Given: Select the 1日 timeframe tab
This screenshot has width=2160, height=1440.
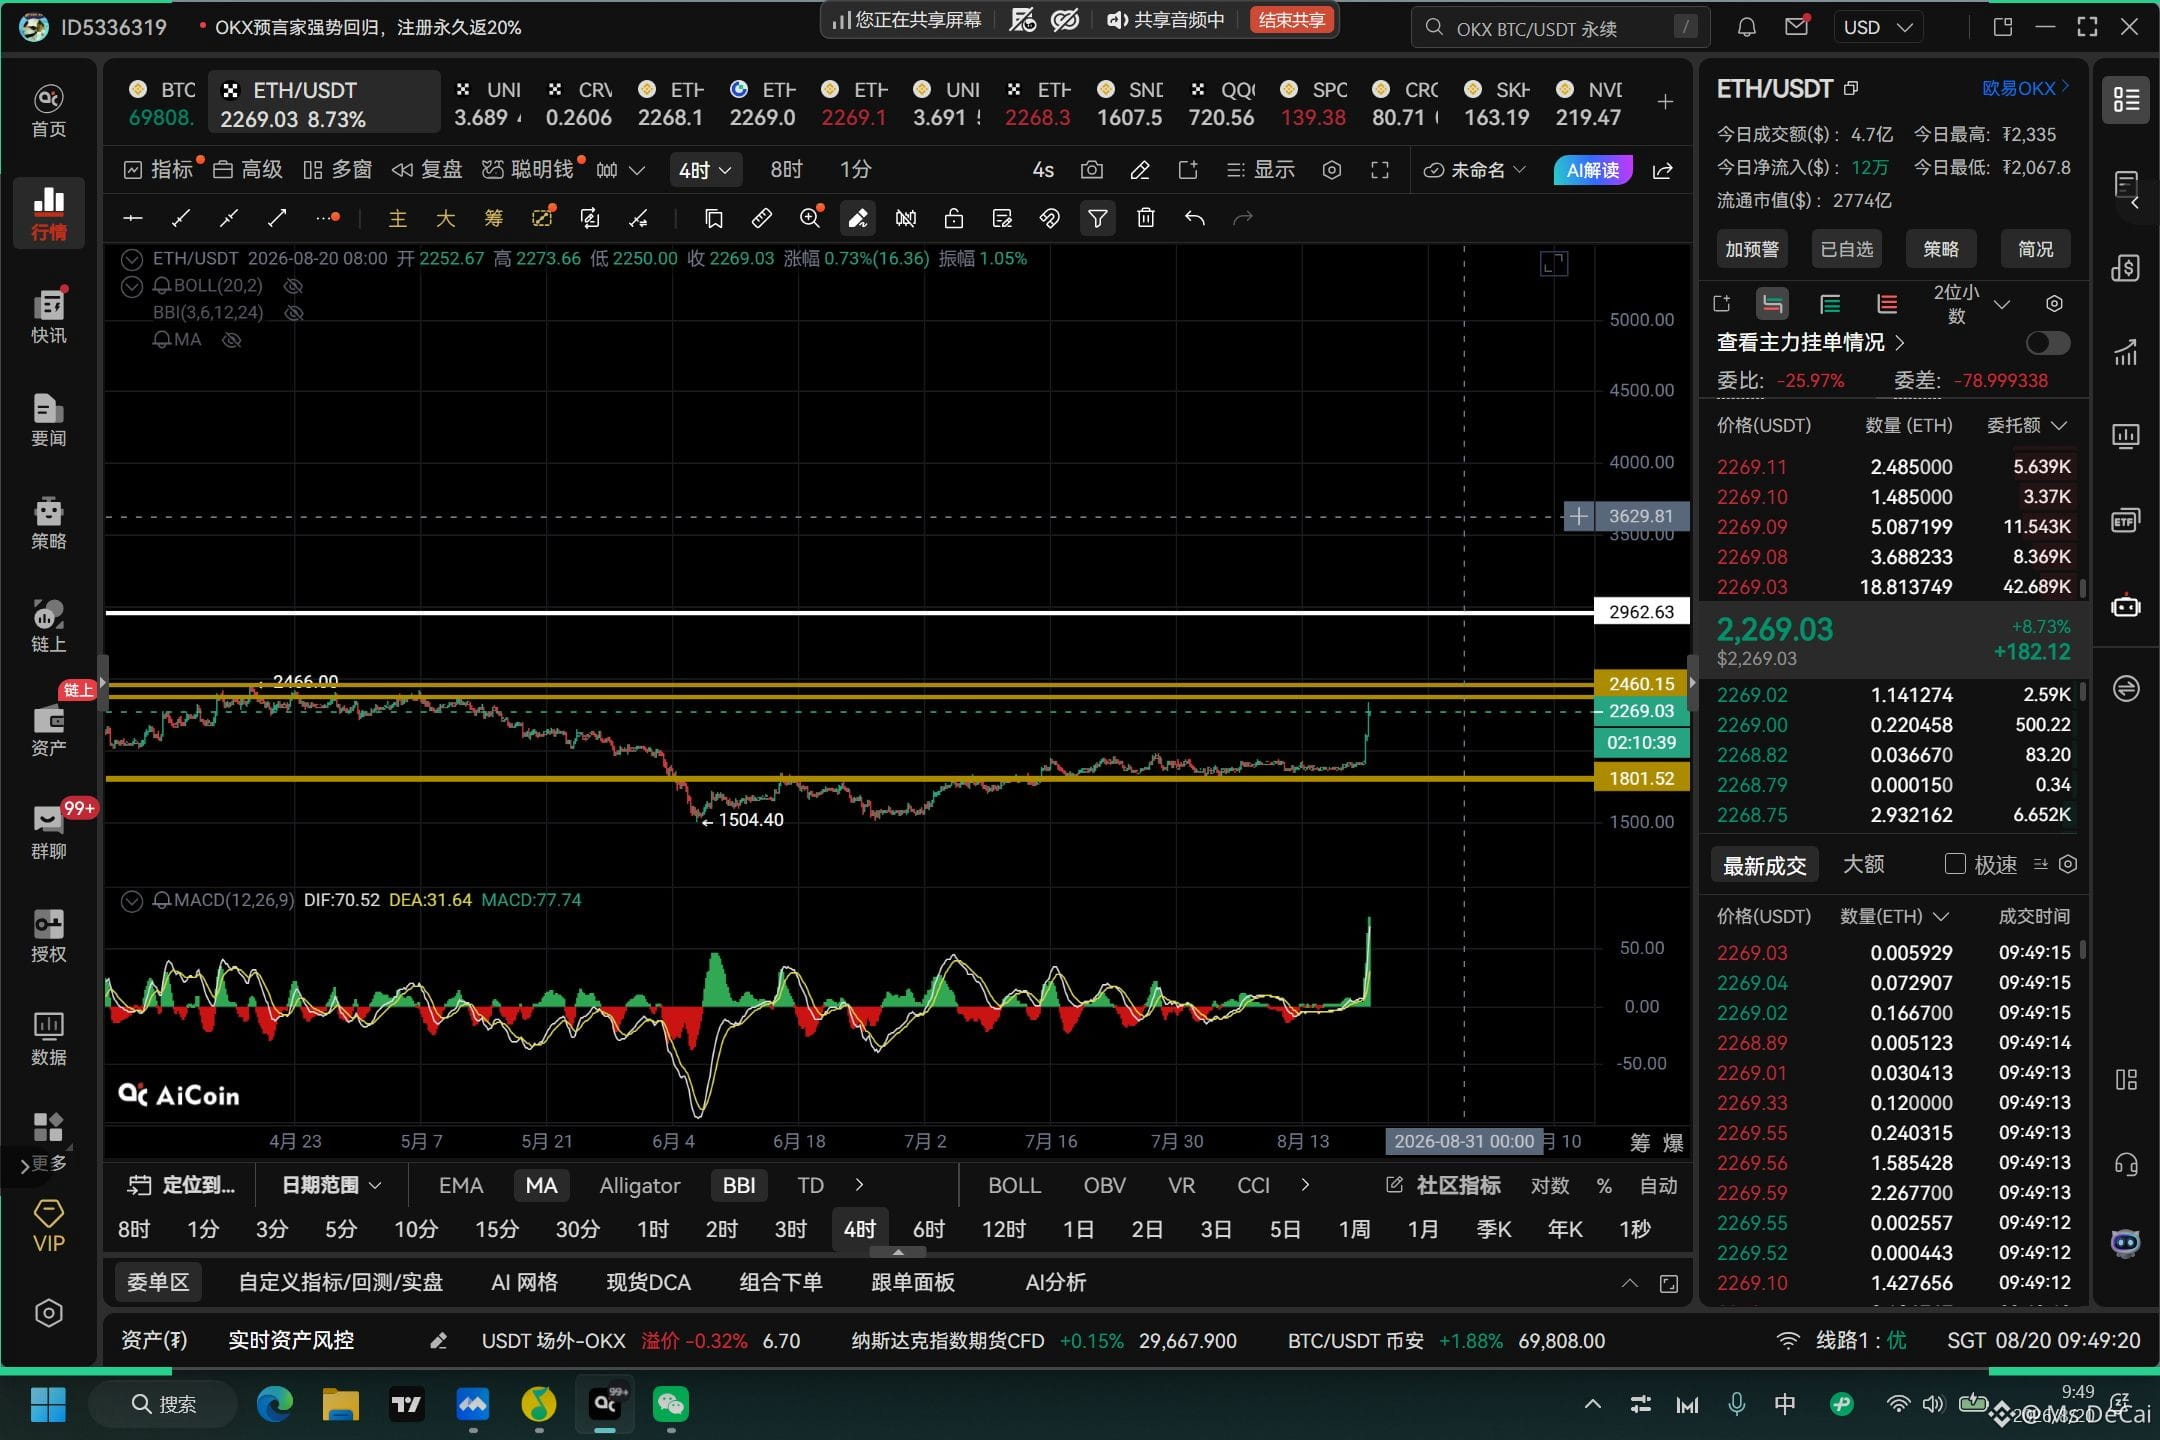Looking at the screenshot, I should (1077, 1229).
